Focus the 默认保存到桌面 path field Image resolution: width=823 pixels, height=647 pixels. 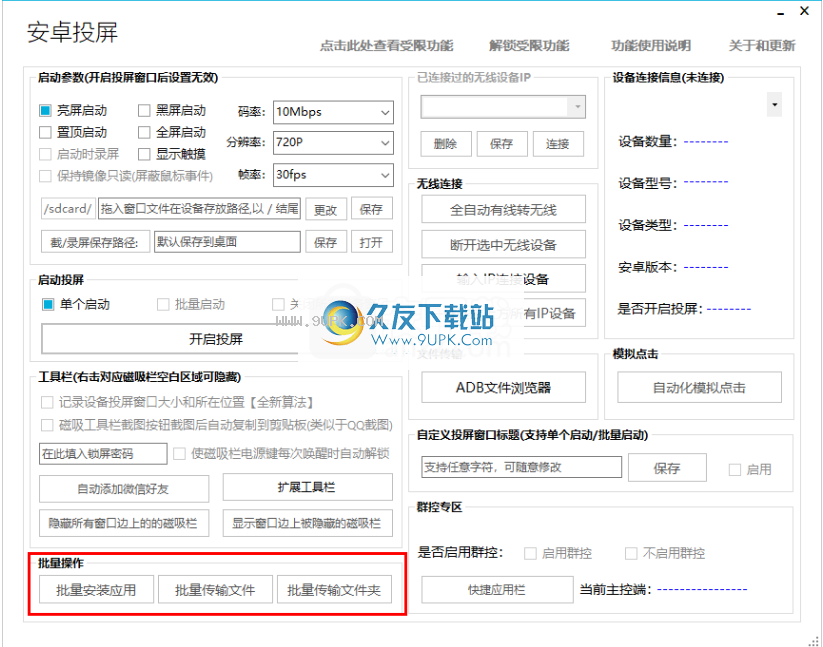227,242
